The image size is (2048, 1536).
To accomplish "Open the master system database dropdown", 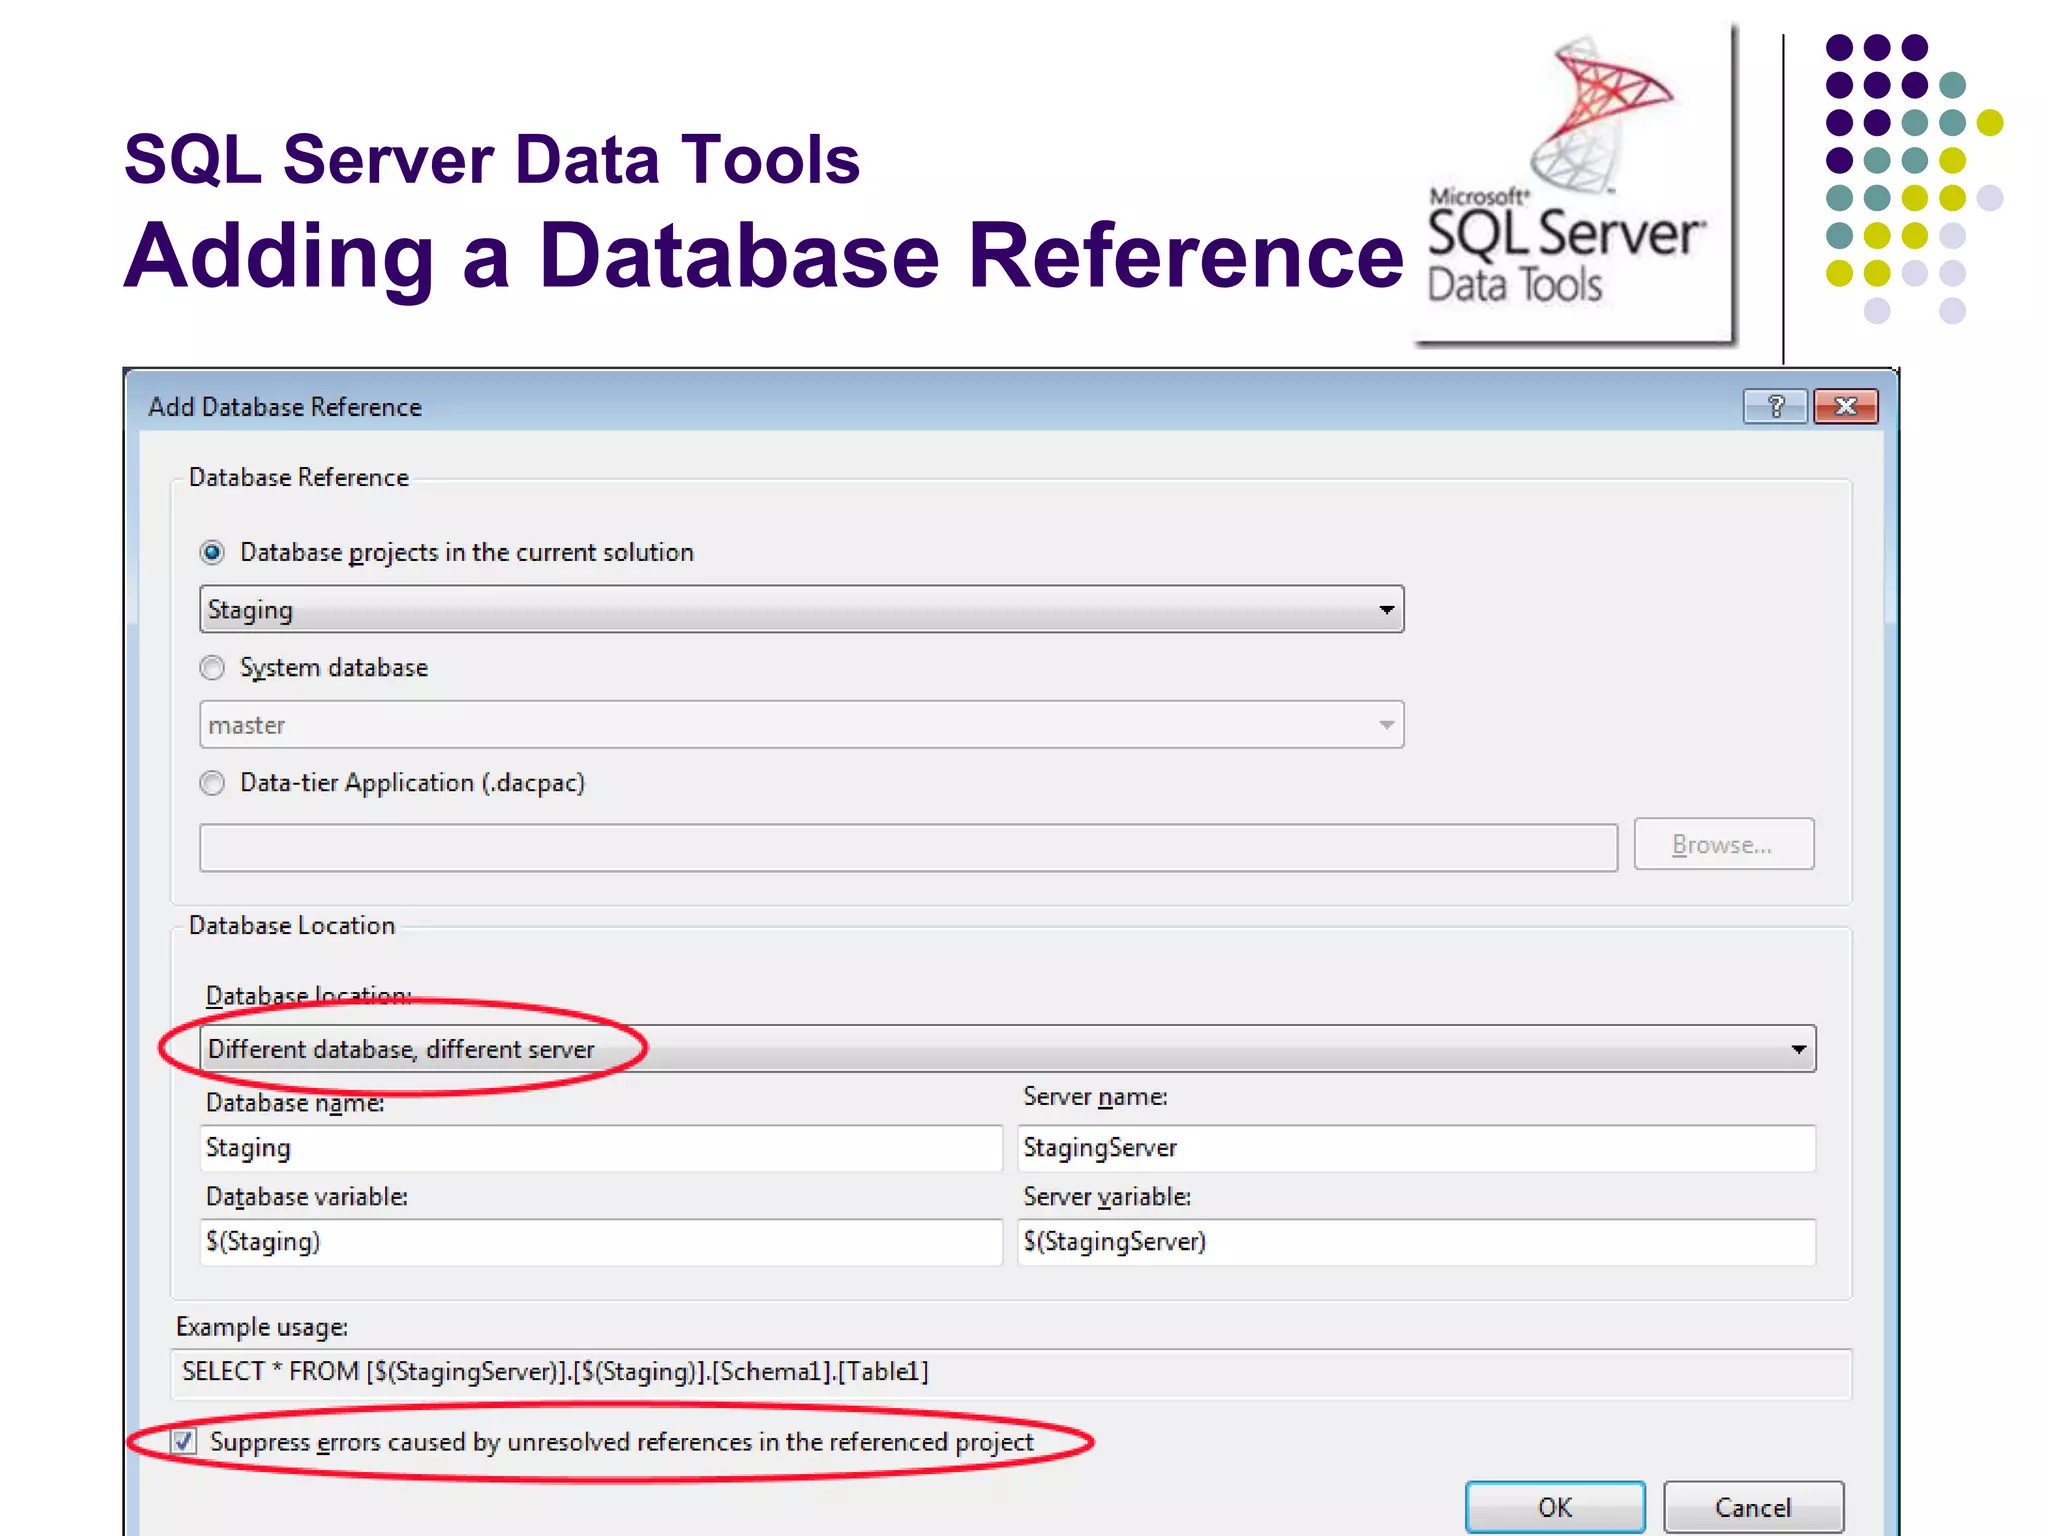I will pos(801,724).
